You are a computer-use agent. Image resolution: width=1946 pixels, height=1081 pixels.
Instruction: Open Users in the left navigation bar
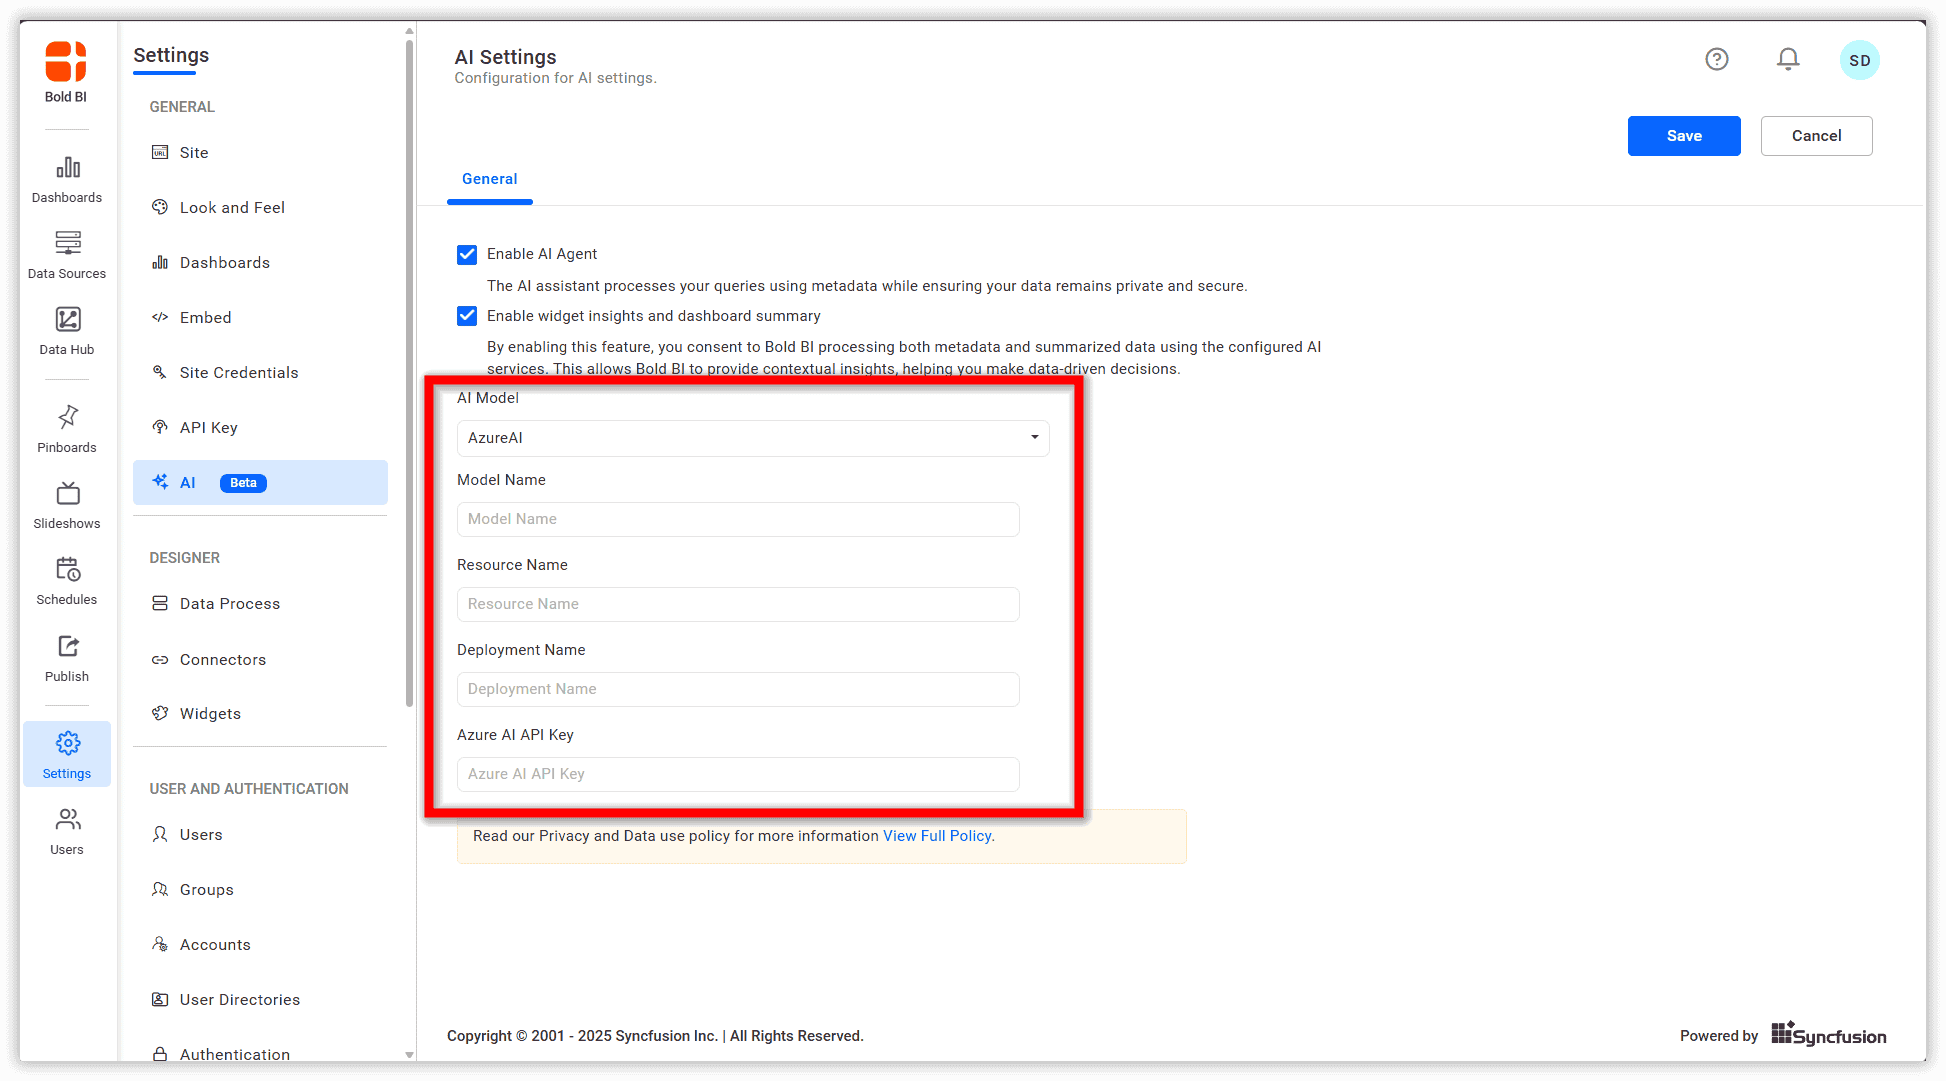(67, 832)
